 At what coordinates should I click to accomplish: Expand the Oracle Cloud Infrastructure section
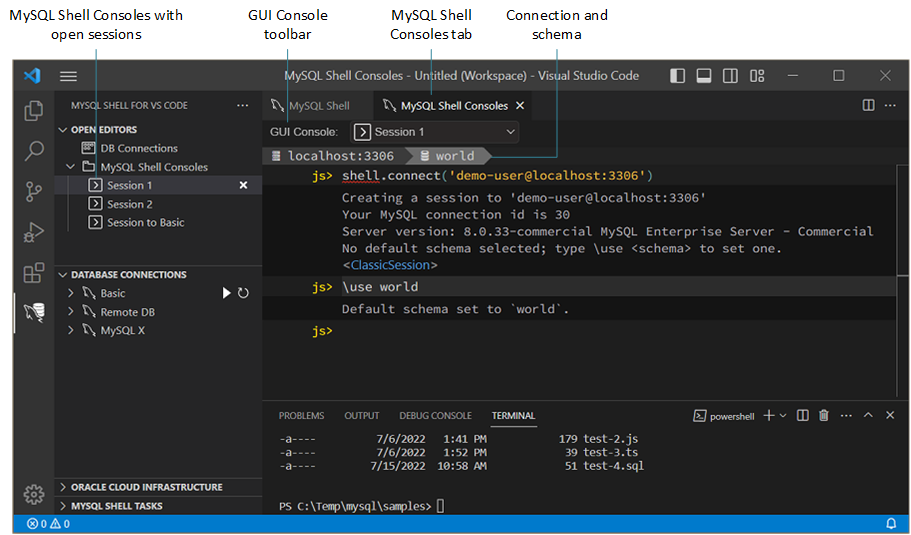tap(146, 487)
